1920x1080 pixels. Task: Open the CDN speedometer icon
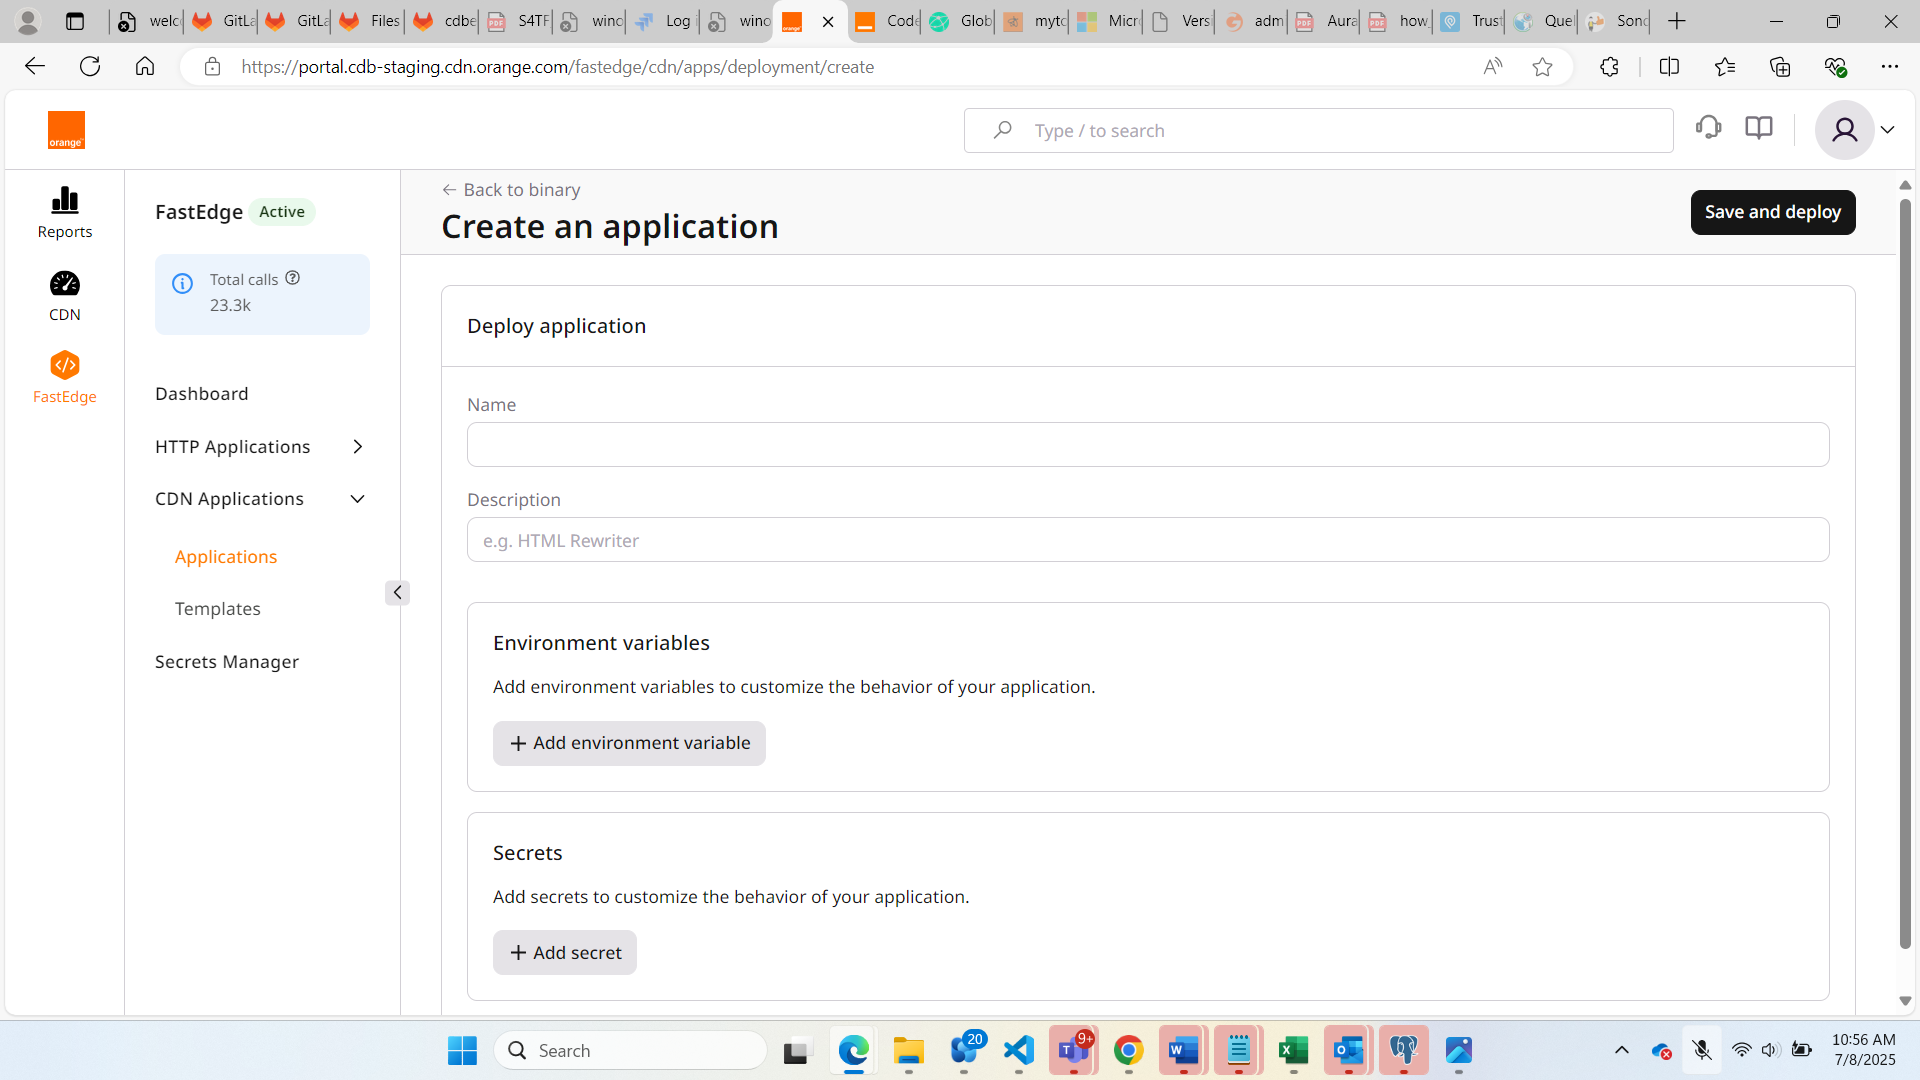click(x=65, y=284)
